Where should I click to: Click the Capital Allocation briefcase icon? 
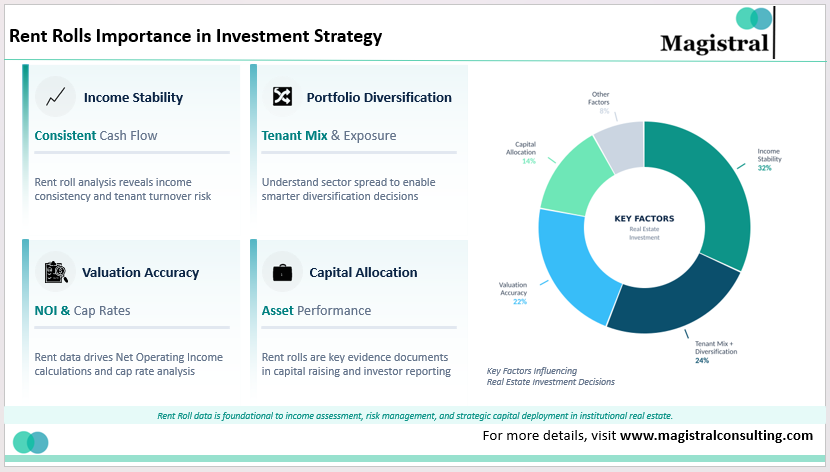(282, 273)
